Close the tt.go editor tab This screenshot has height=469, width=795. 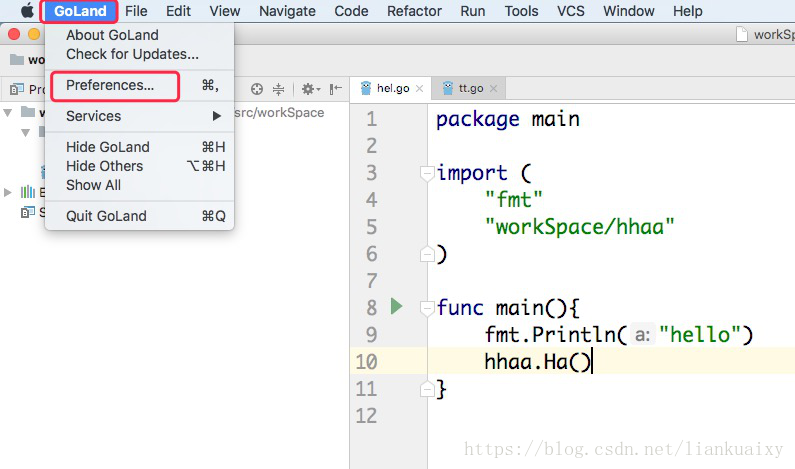pos(493,88)
